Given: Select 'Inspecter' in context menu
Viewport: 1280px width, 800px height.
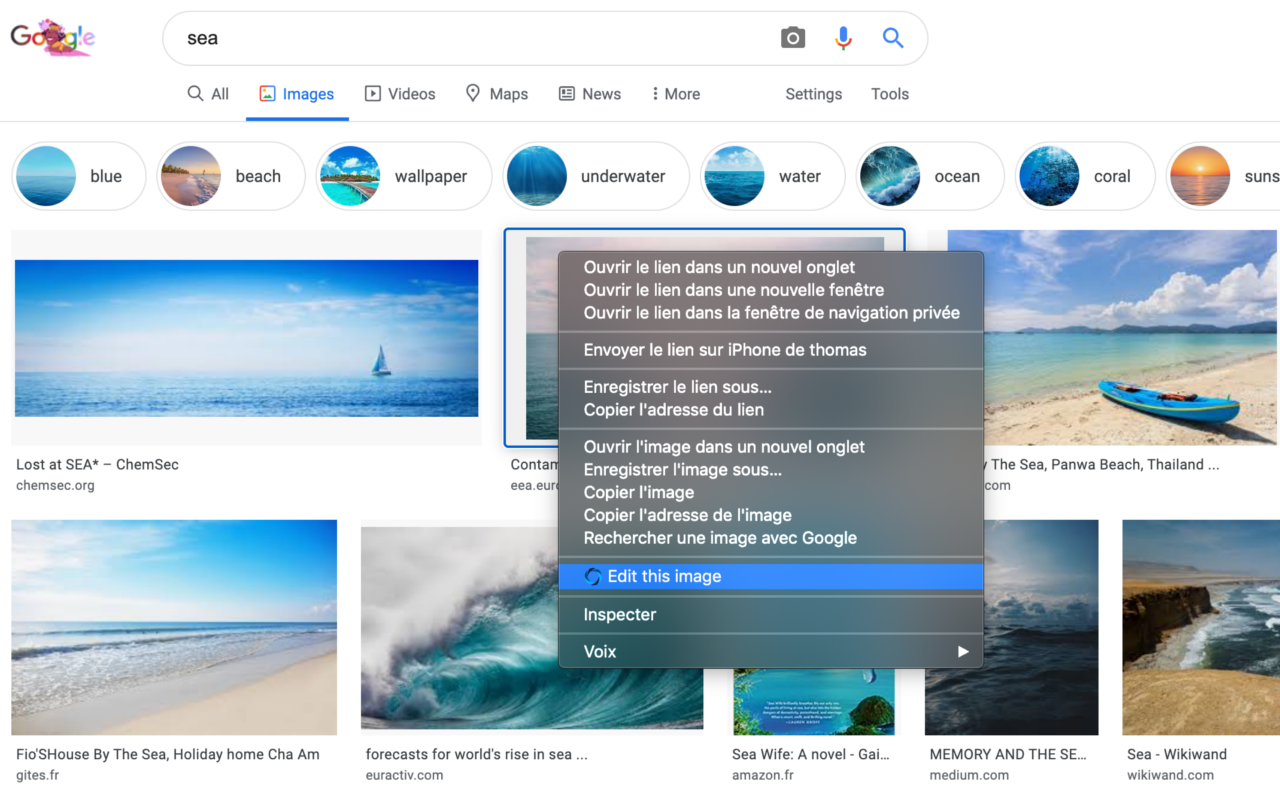Looking at the screenshot, I should pos(771,615).
